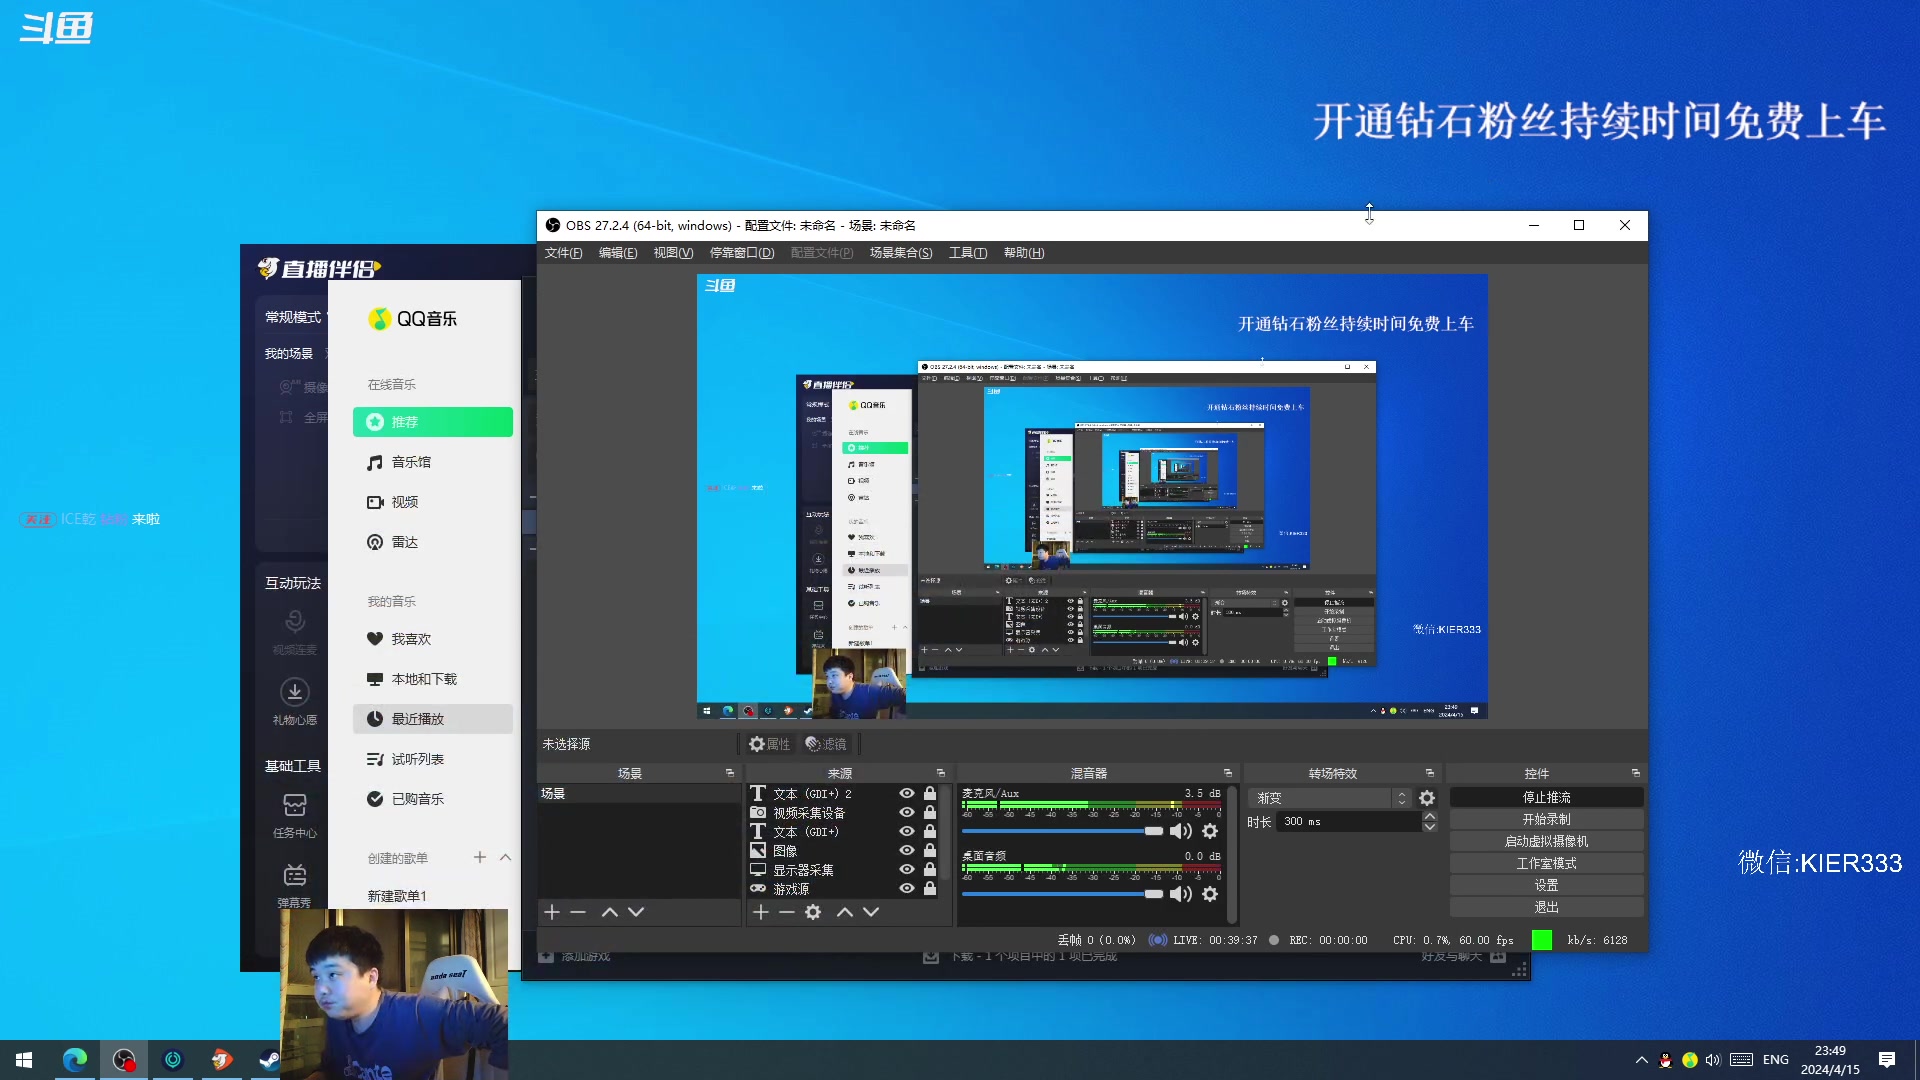Open 弹幕秀 icon in 直播伴侣
This screenshot has width=1920, height=1080.
click(x=294, y=876)
